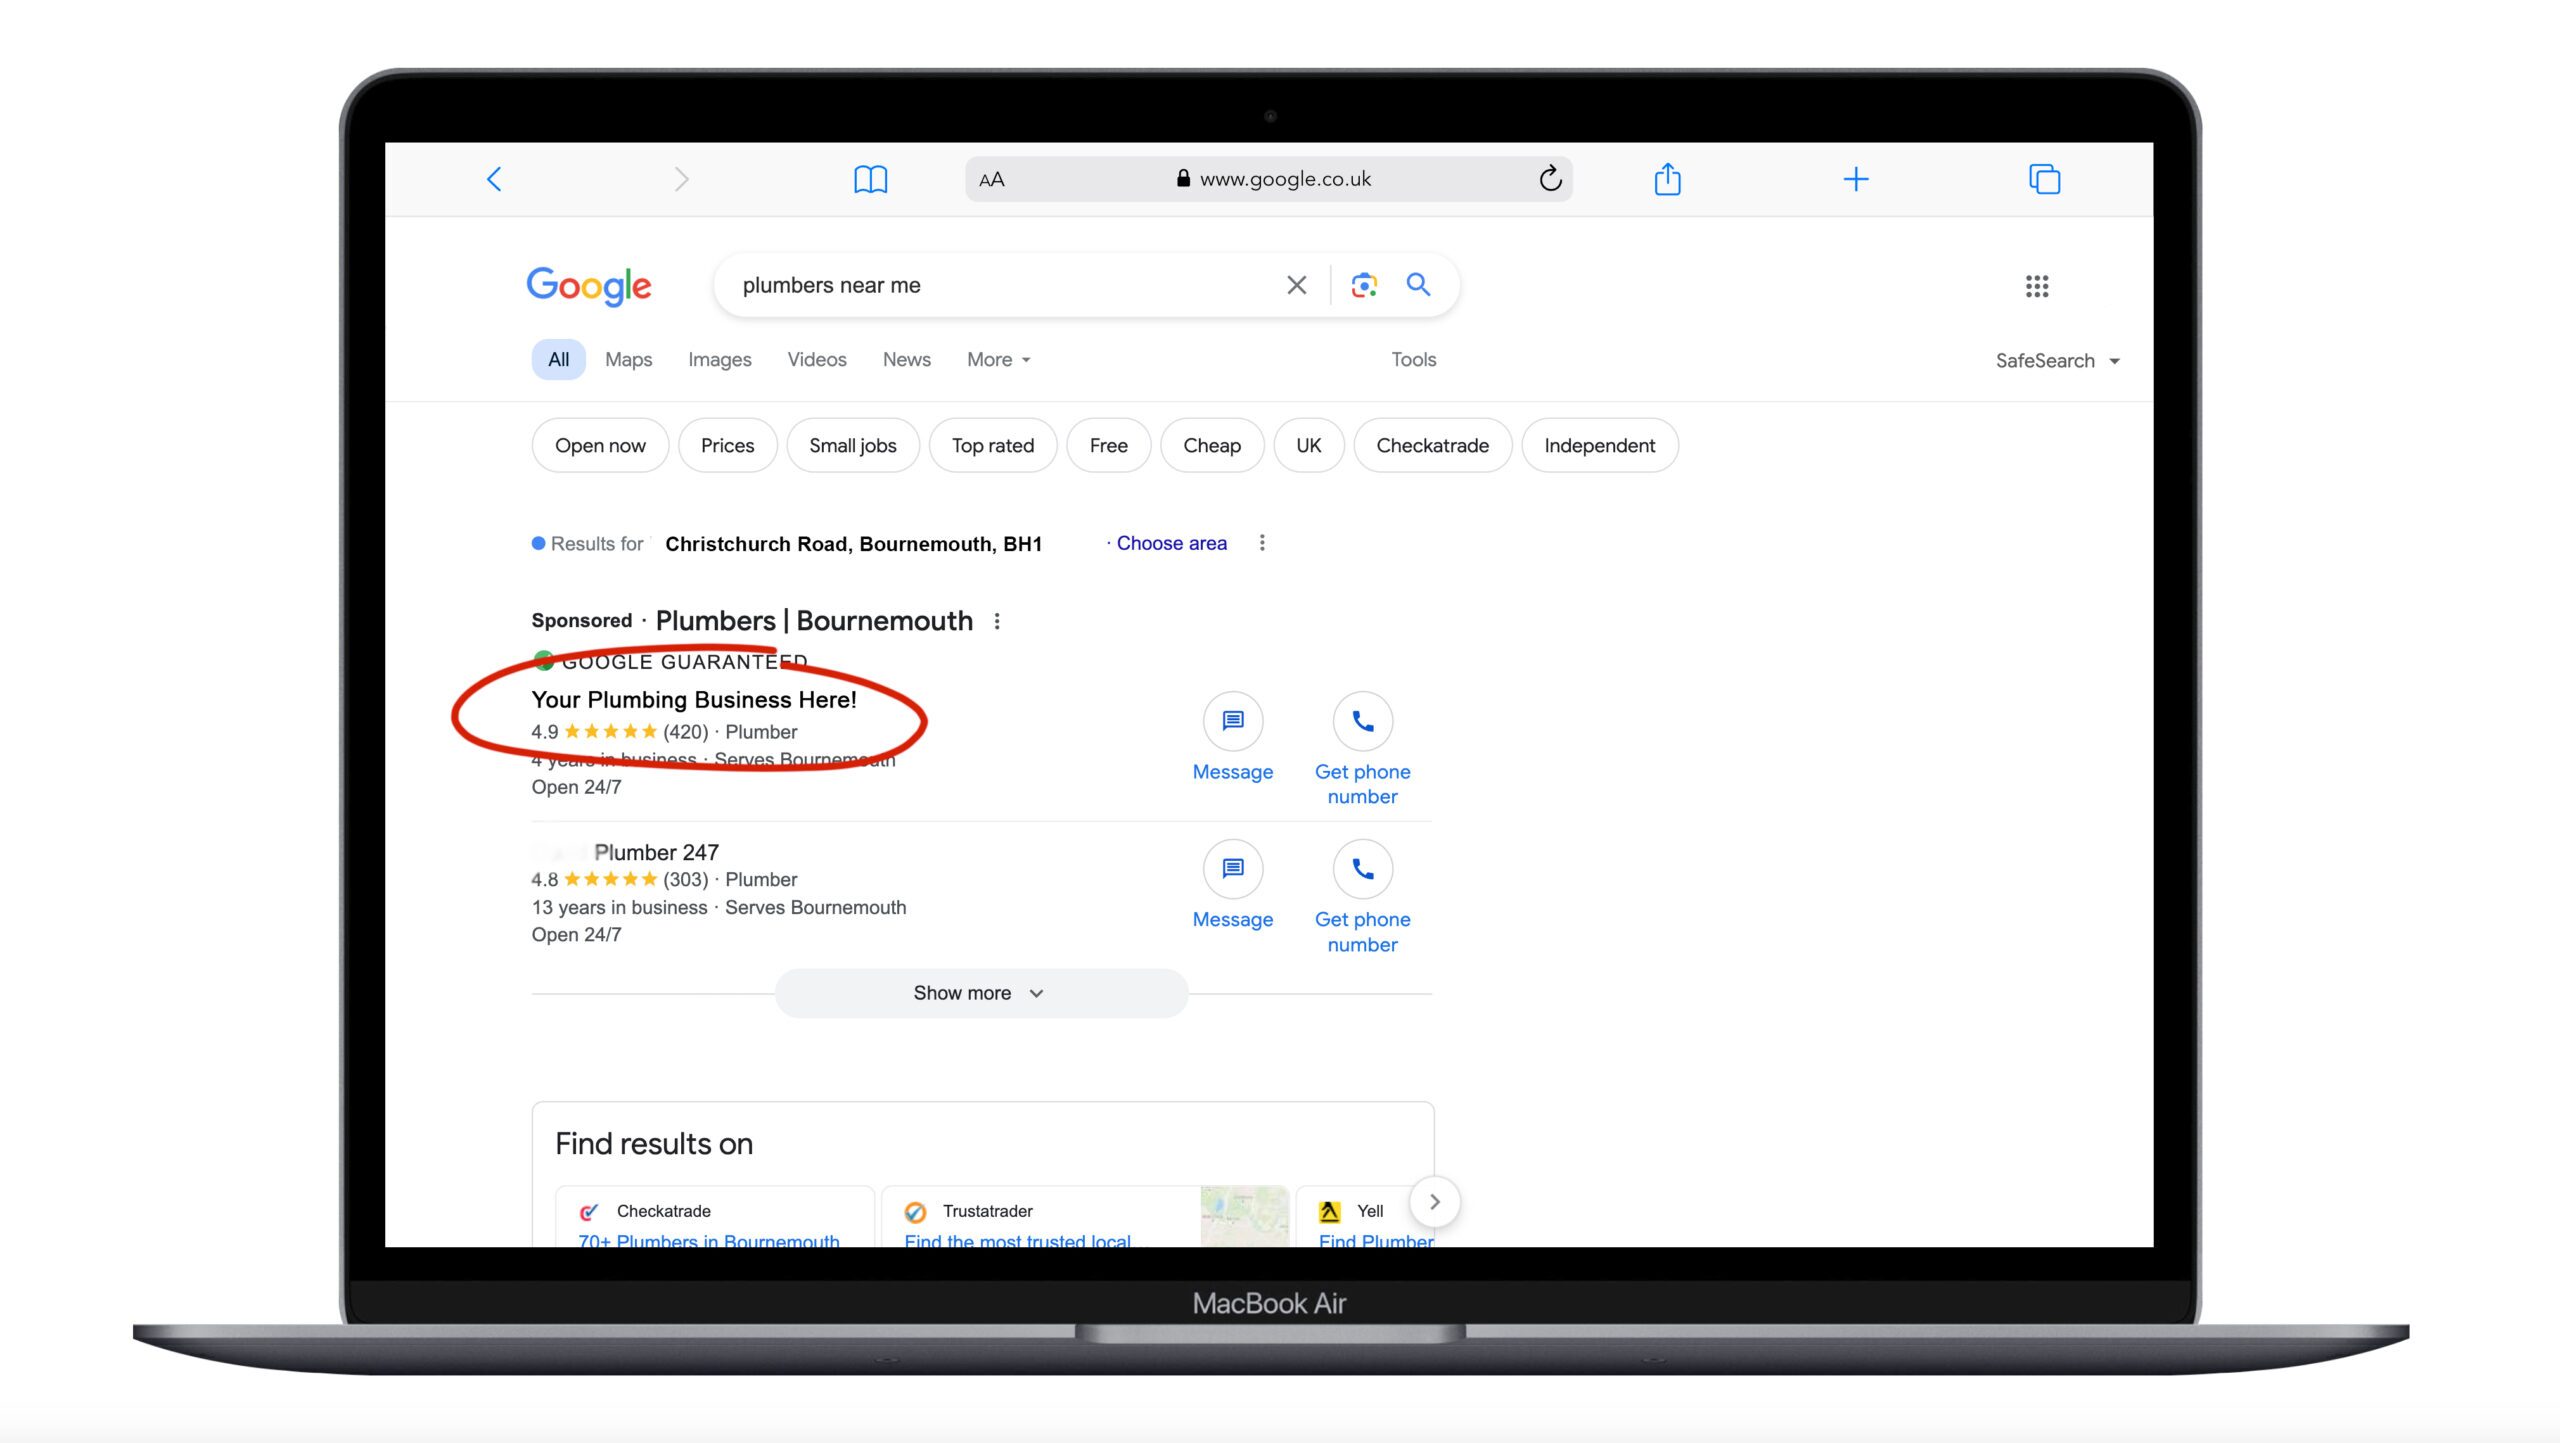Open the SafeSearch dropdown
2560x1443 pixels.
click(x=2058, y=361)
